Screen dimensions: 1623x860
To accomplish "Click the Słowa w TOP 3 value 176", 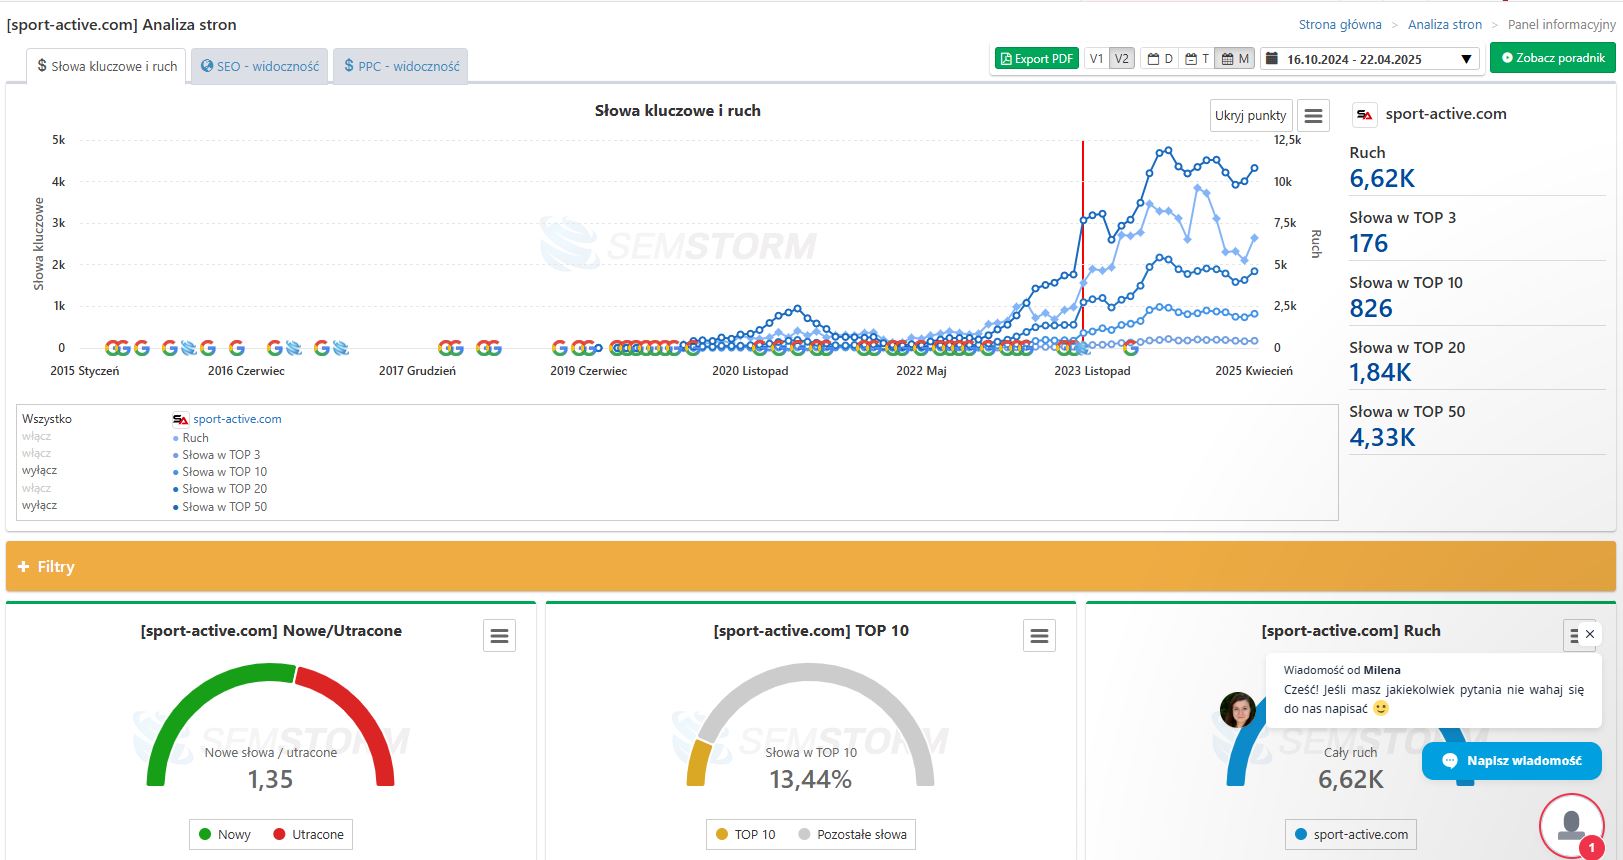I will coord(1369,244).
